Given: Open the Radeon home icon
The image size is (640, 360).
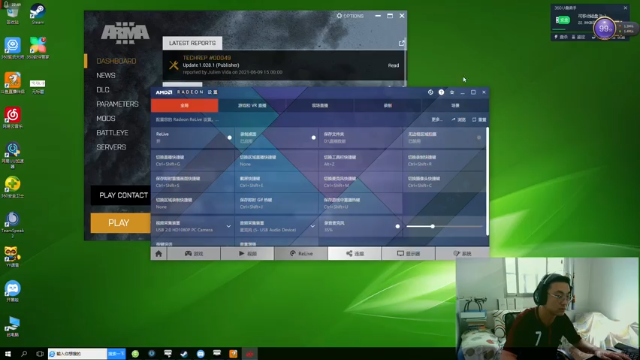Looking at the screenshot, I should 159,253.
